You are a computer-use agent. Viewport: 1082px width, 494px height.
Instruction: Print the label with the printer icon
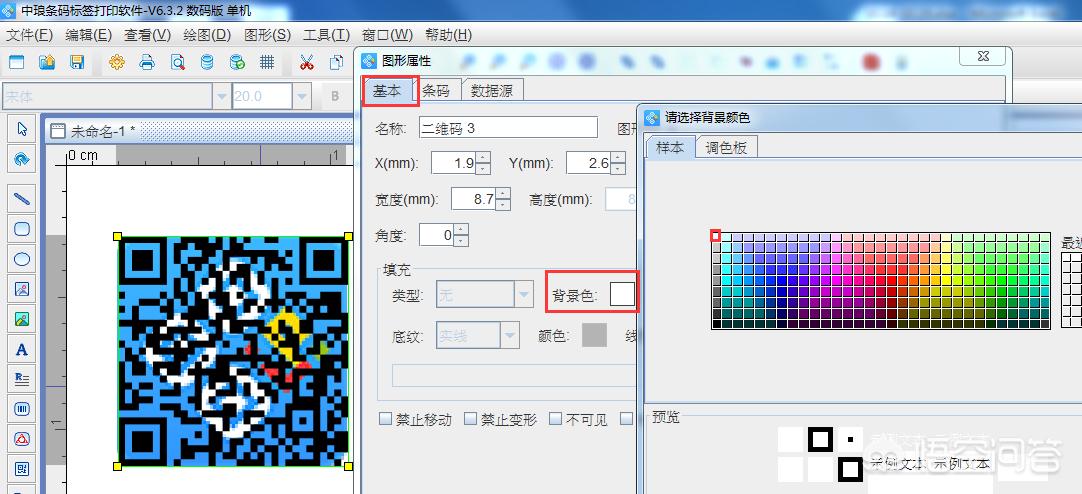click(x=147, y=62)
